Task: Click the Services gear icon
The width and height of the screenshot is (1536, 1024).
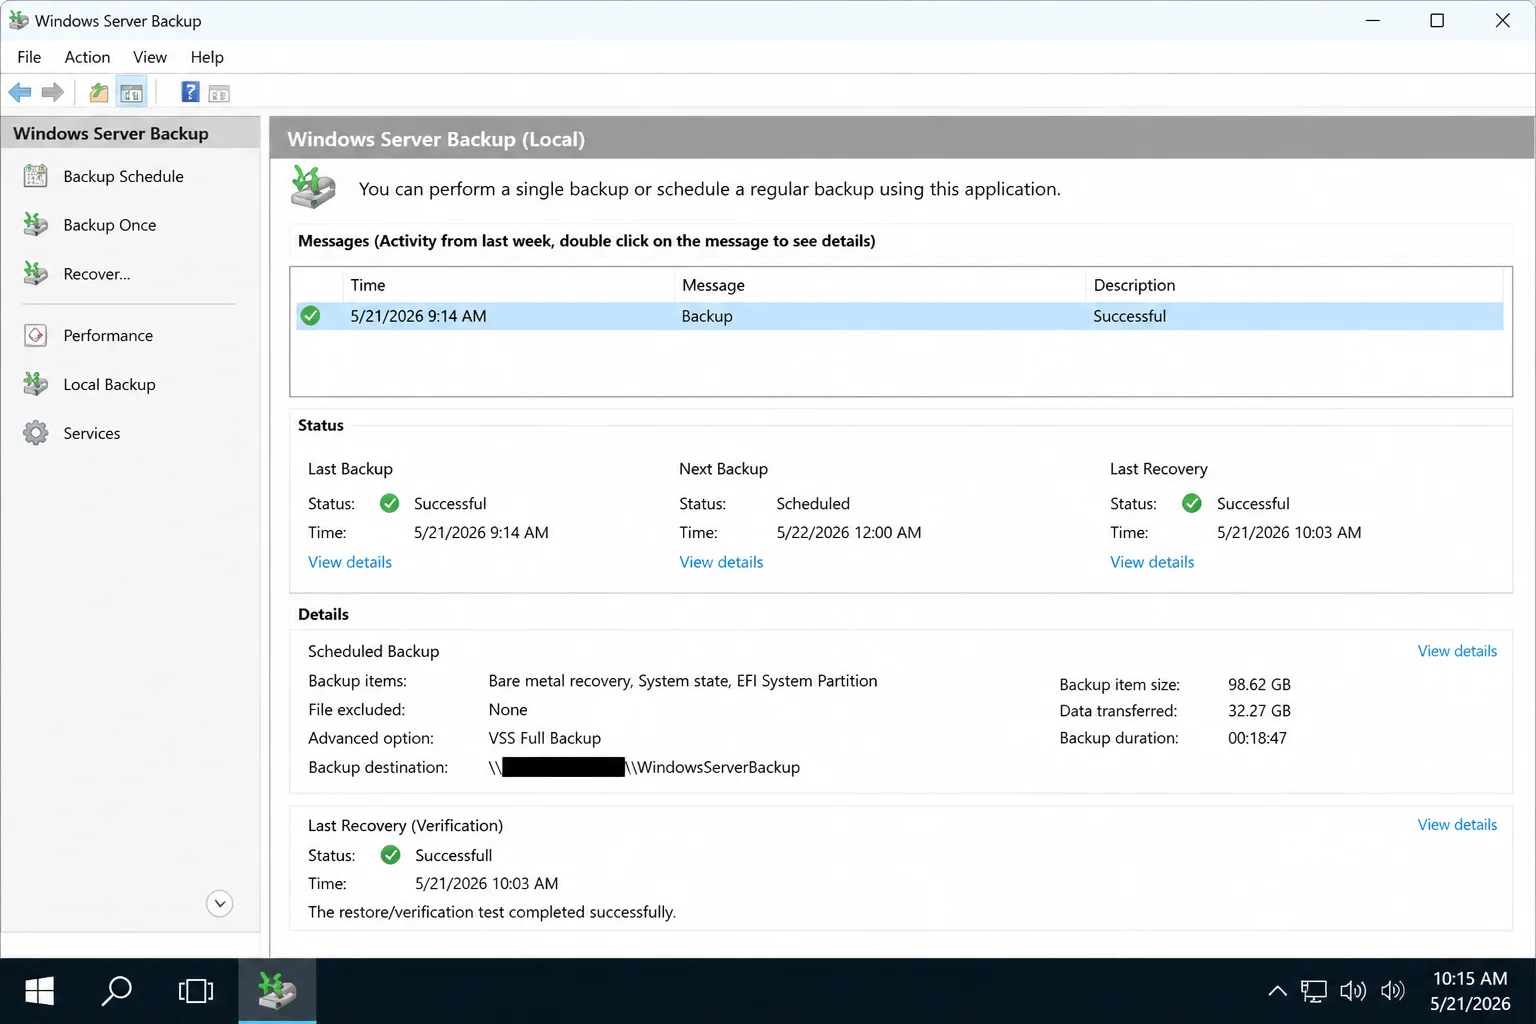Action: [x=36, y=433]
